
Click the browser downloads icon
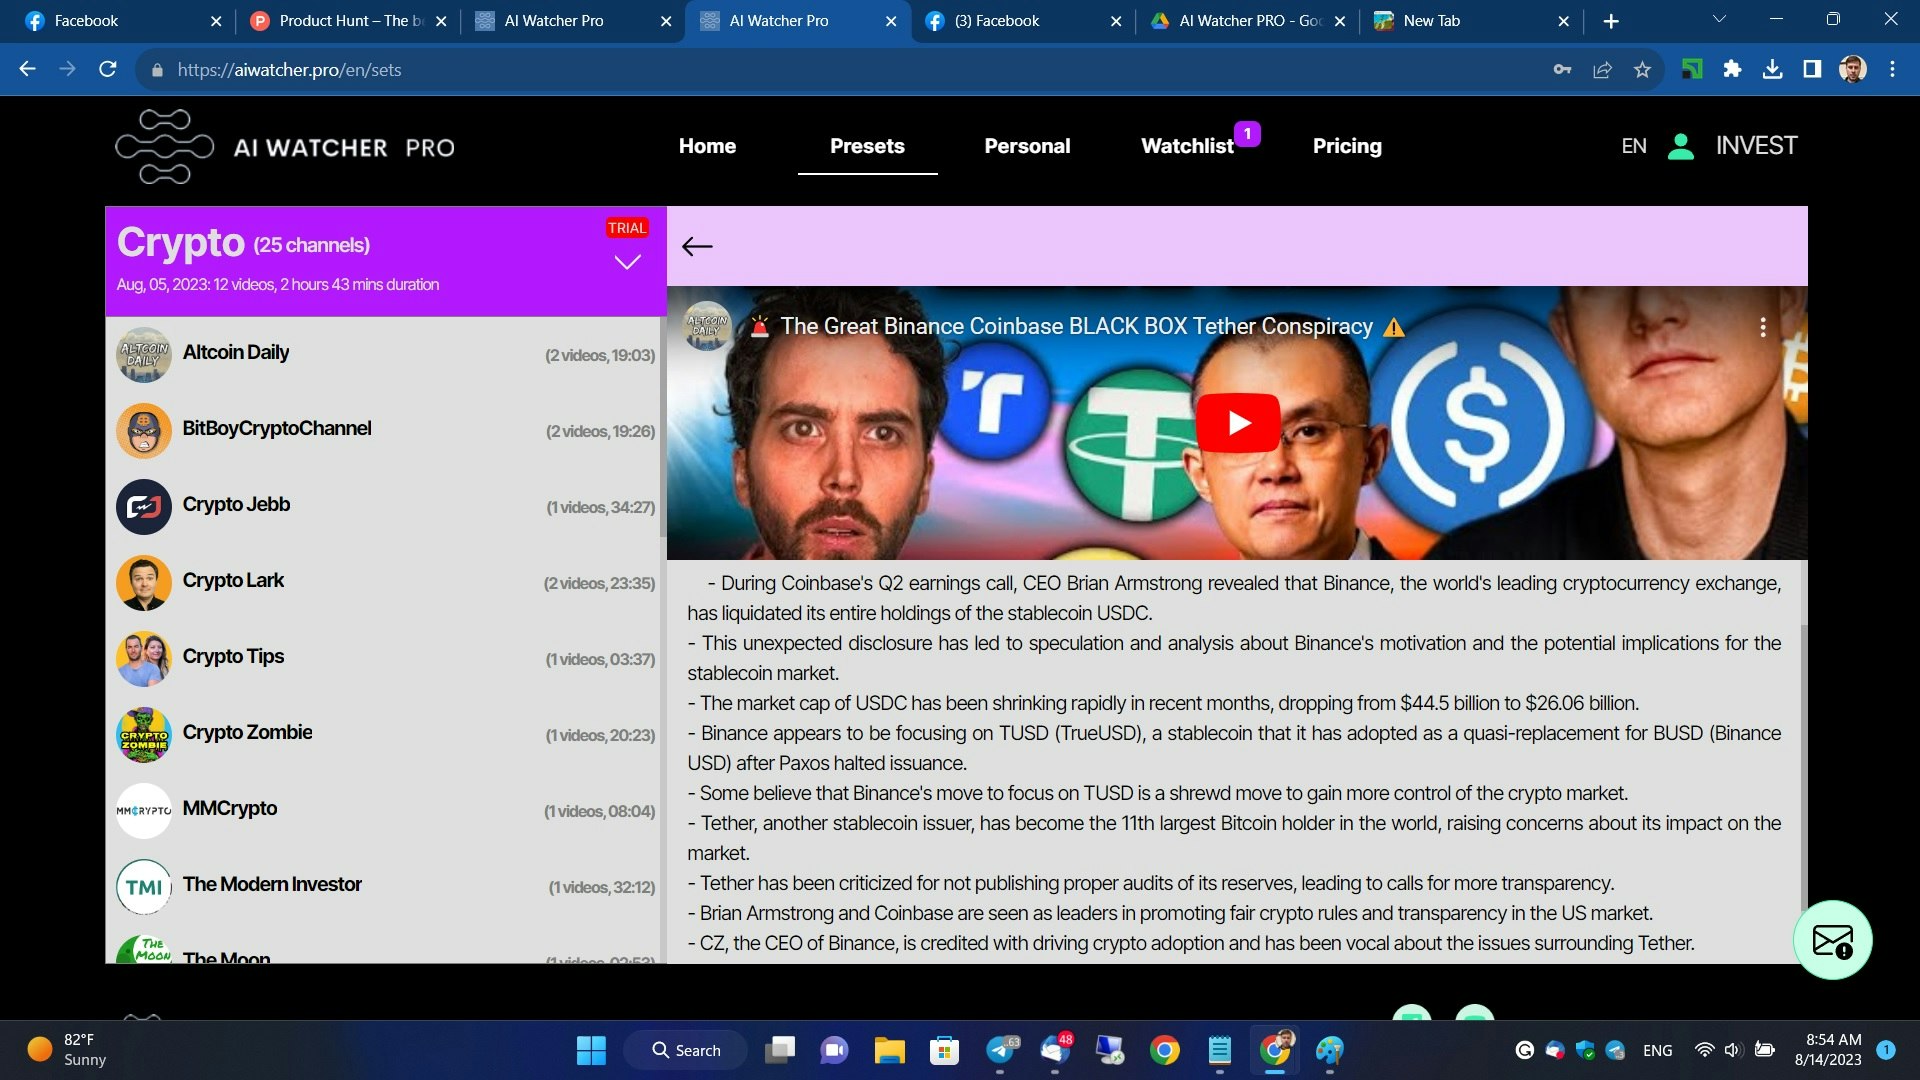click(x=1772, y=70)
